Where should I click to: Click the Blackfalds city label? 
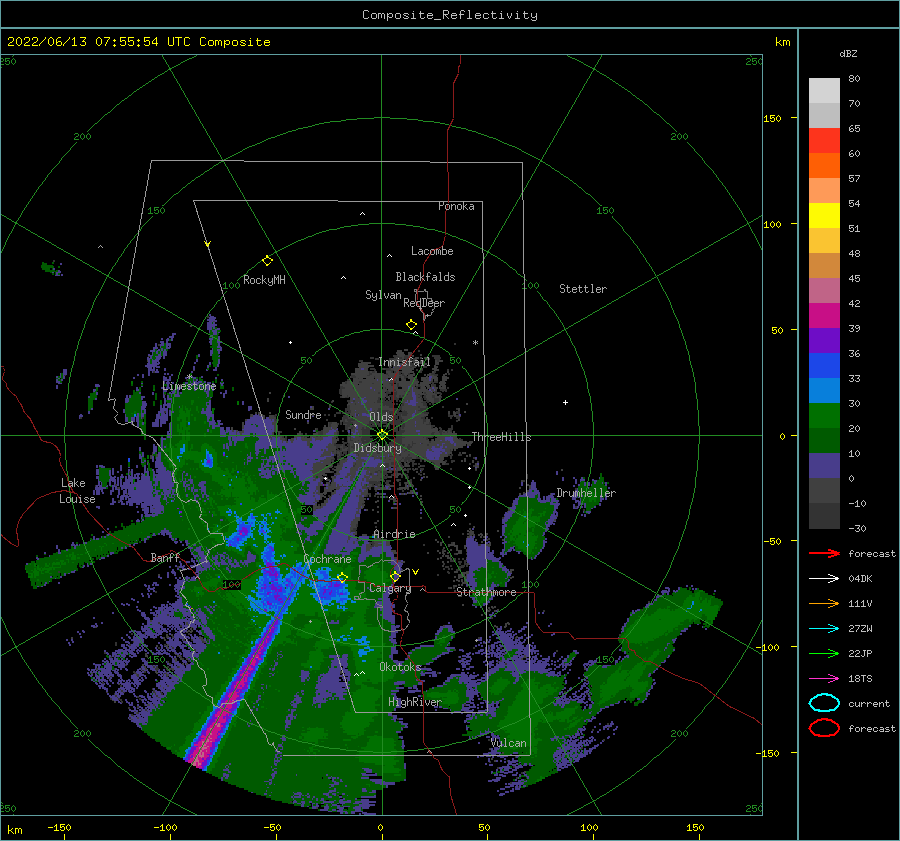pyautogui.click(x=425, y=277)
